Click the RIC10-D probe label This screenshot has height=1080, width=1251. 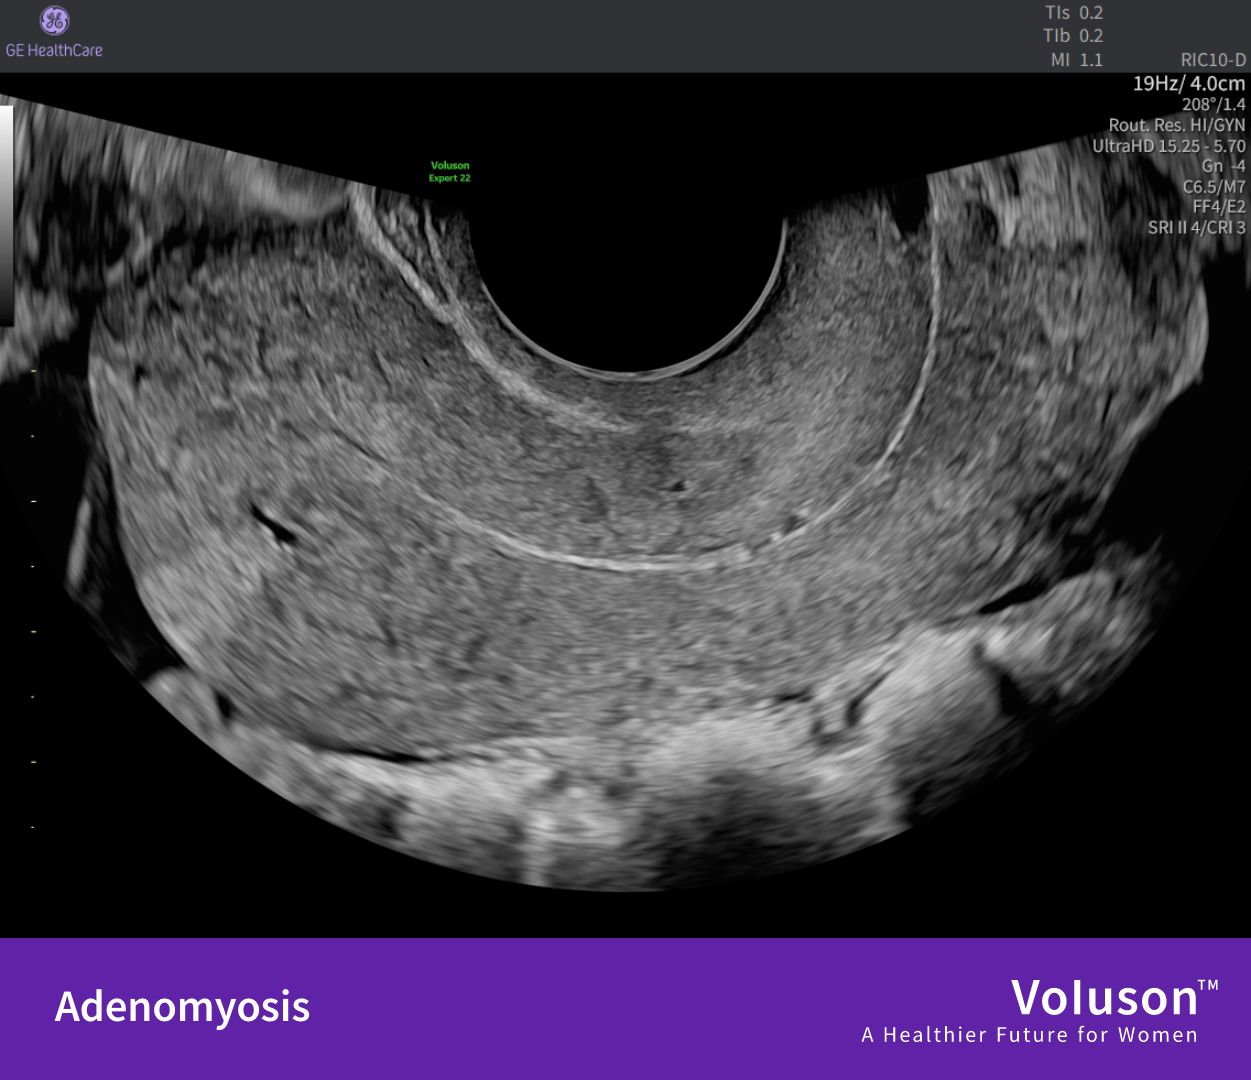pyautogui.click(x=1213, y=60)
